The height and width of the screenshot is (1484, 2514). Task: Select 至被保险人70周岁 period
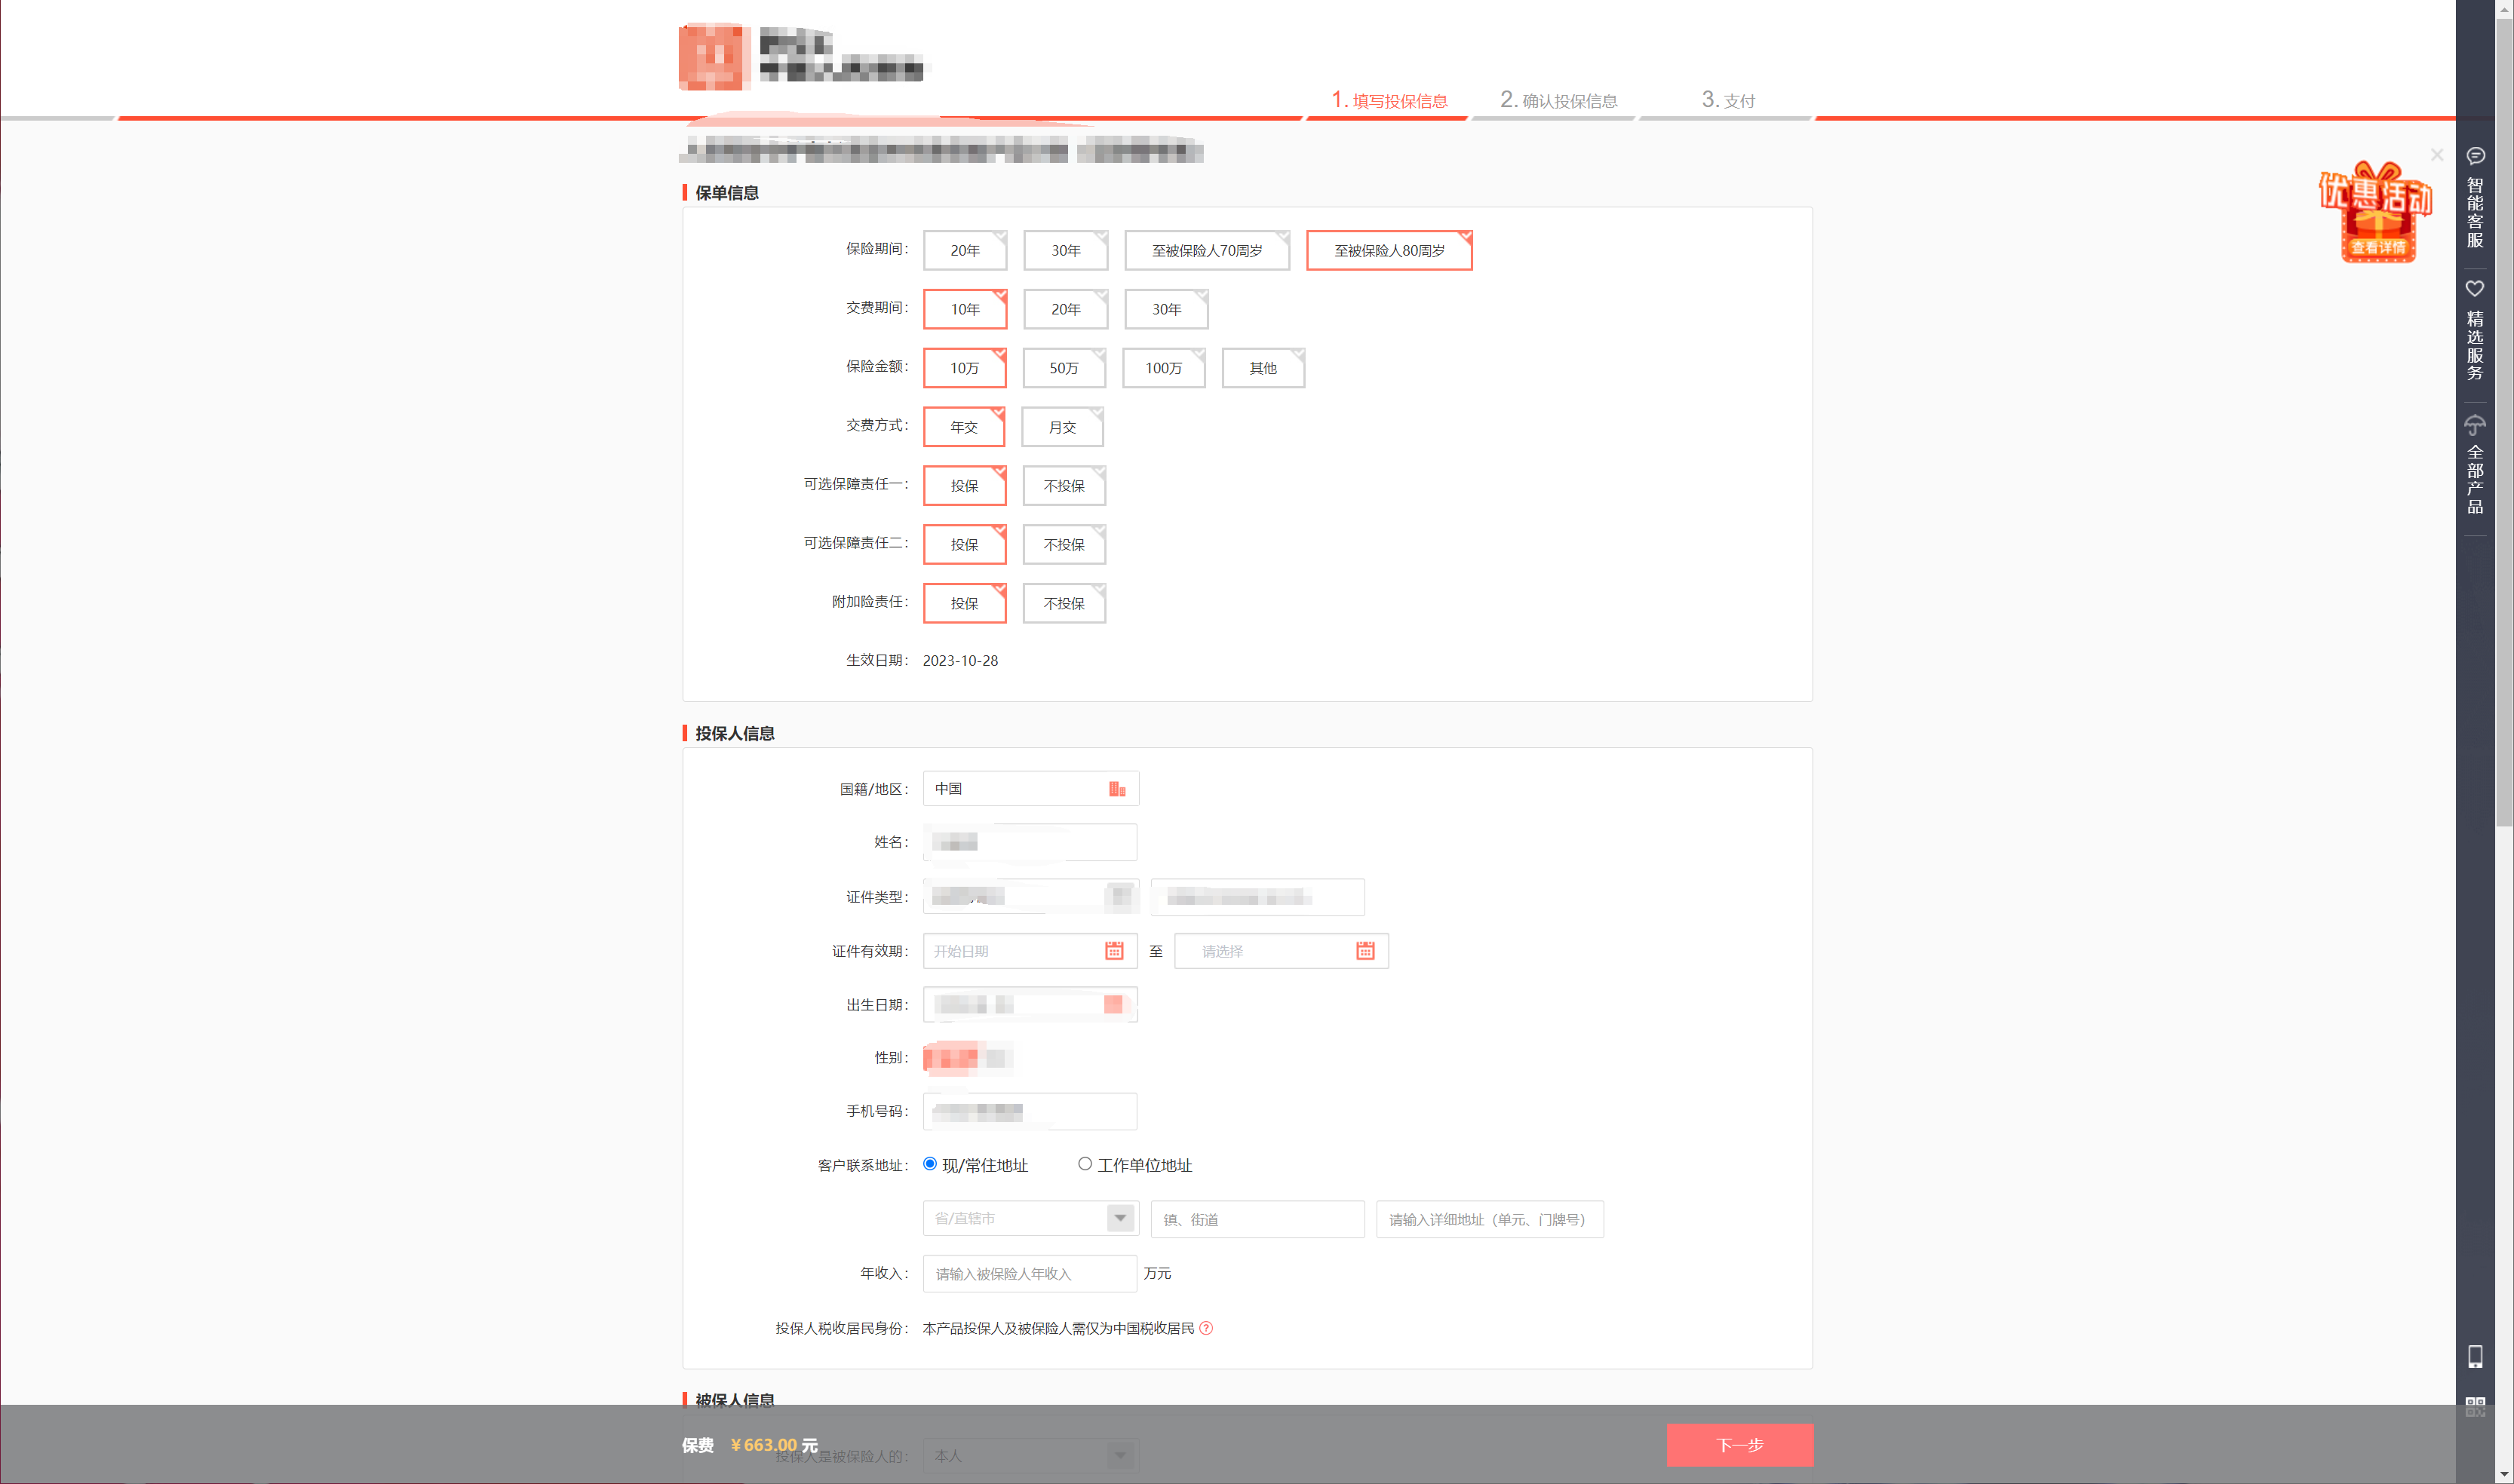click(x=1207, y=250)
